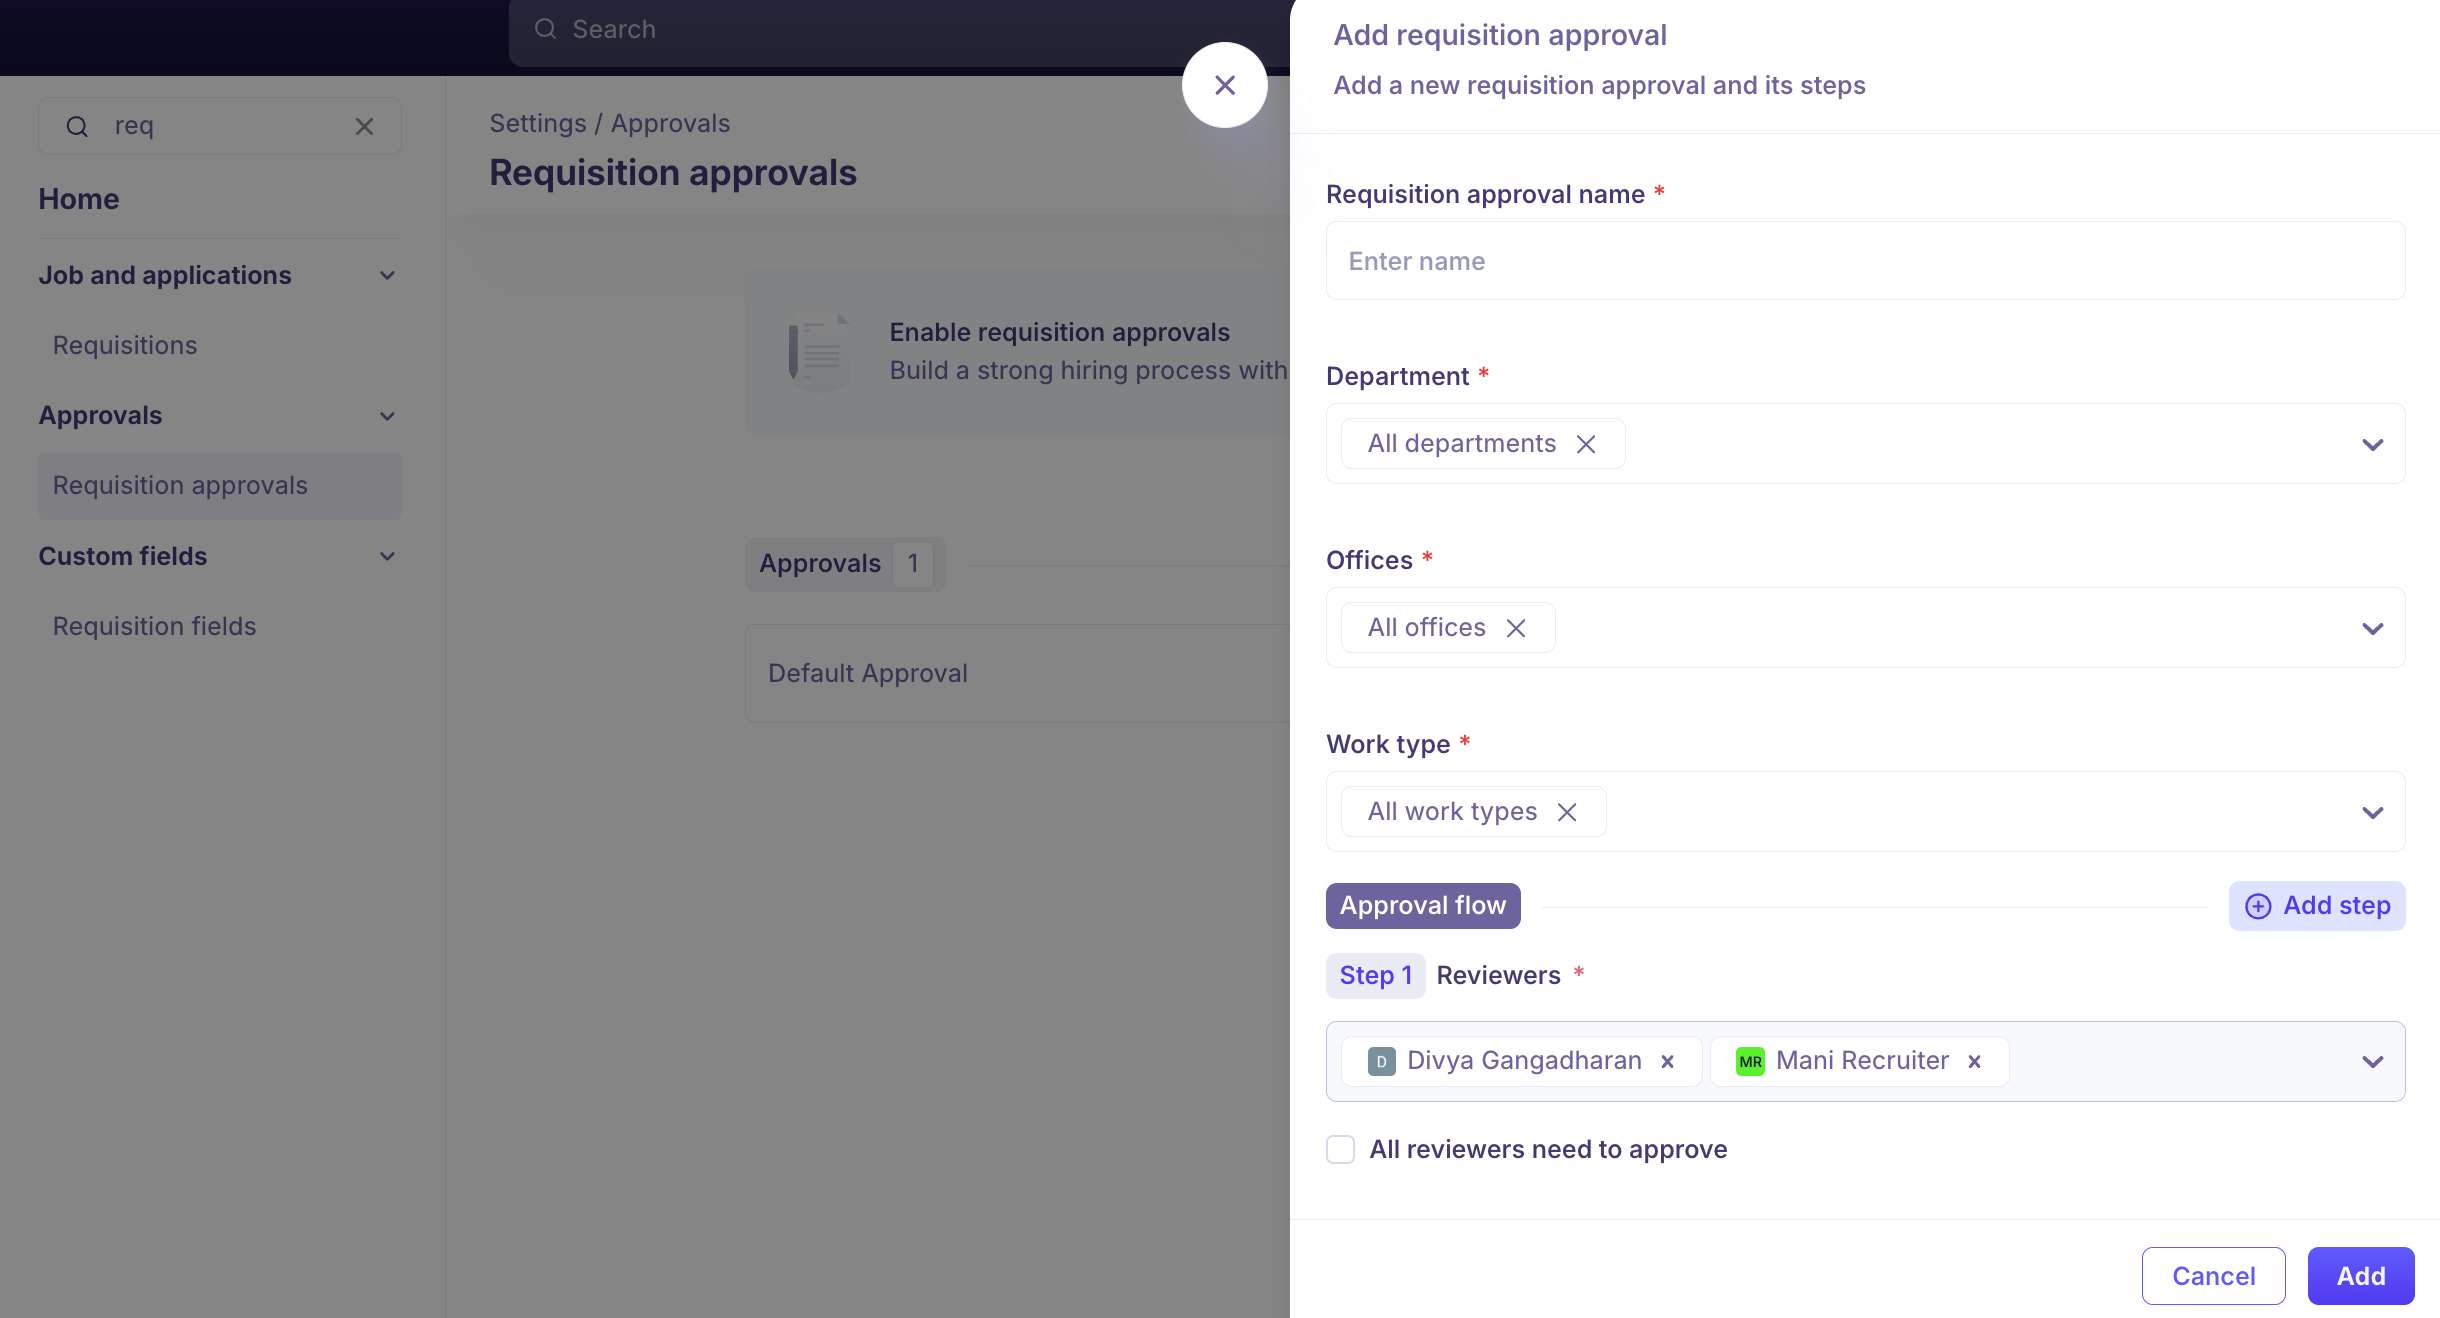Open the Offices dropdown
Image resolution: width=2440 pixels, height=1318 pixels.
[2372, 628]
